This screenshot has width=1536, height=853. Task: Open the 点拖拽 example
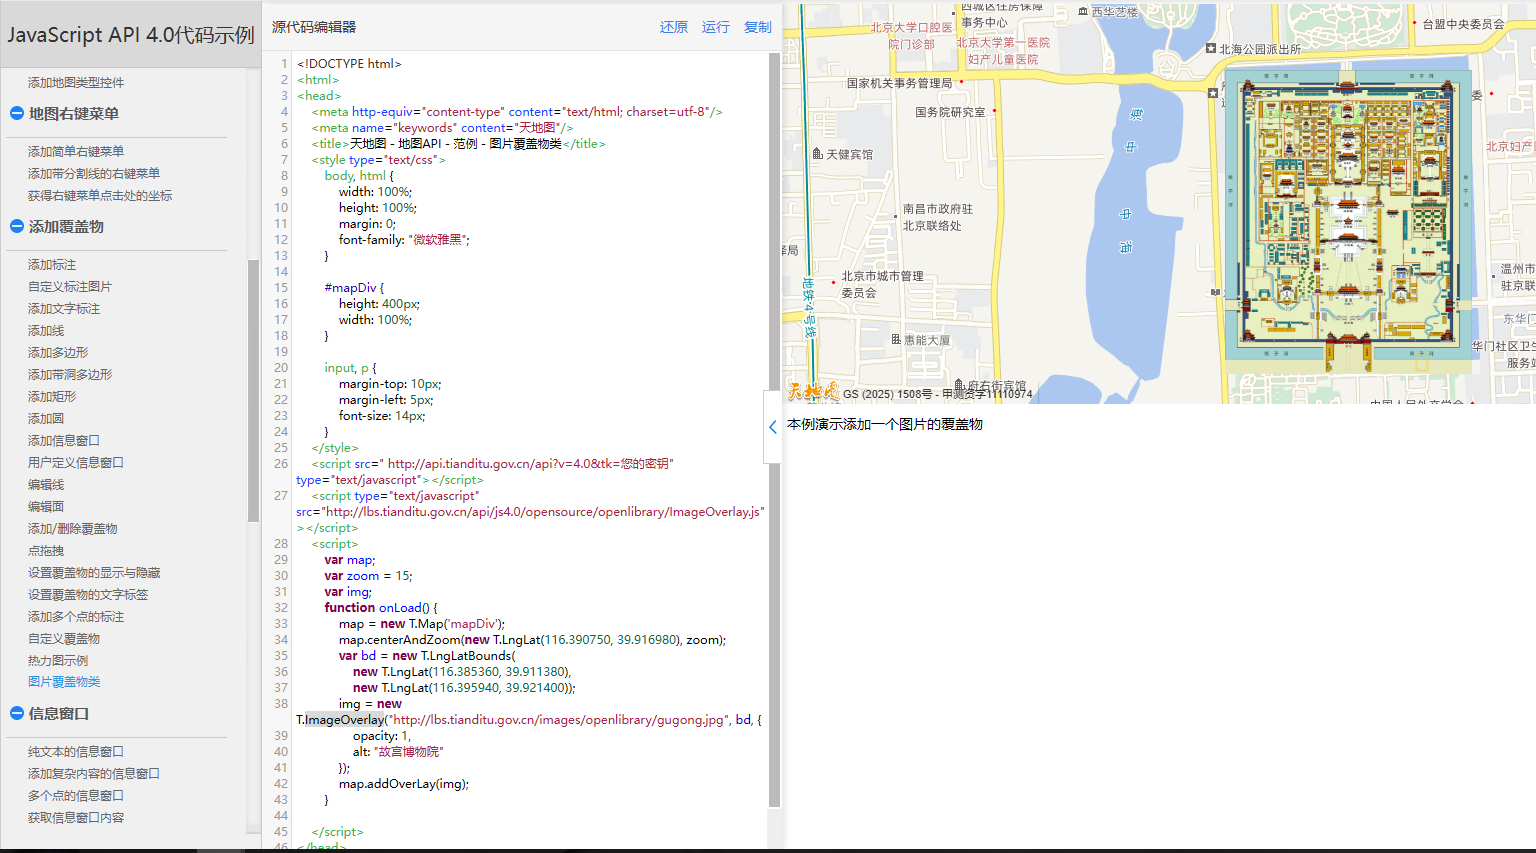coord(46,551)
